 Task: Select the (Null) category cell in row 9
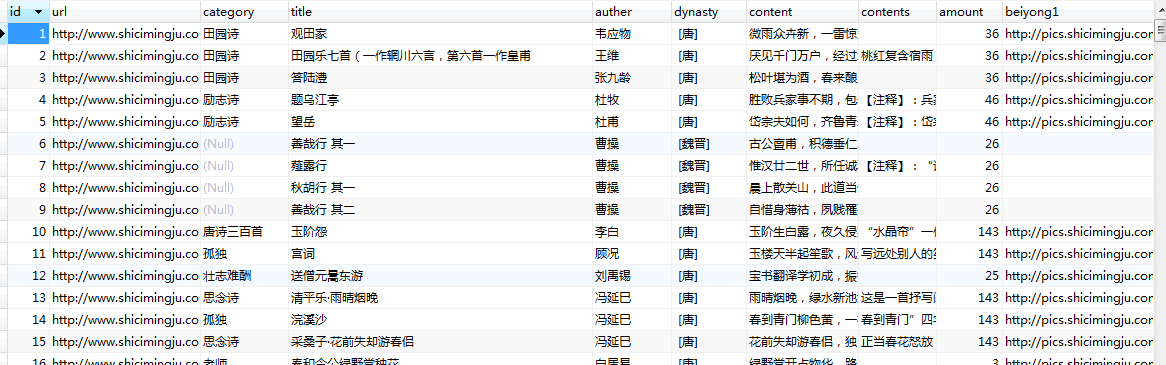(245, 209)
